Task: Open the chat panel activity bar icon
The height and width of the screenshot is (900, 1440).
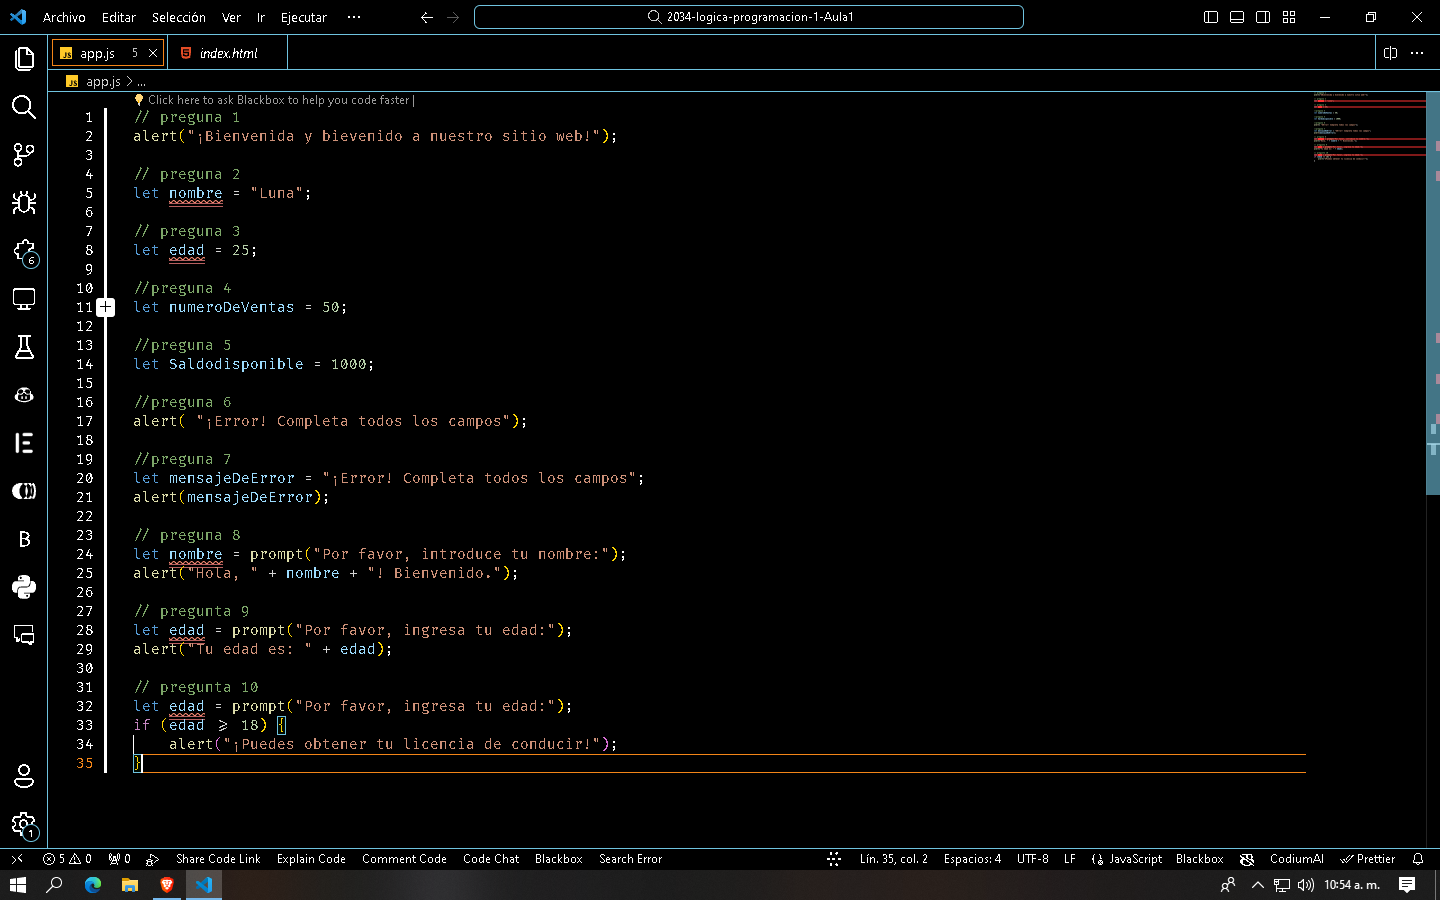Action: (24, 635)
